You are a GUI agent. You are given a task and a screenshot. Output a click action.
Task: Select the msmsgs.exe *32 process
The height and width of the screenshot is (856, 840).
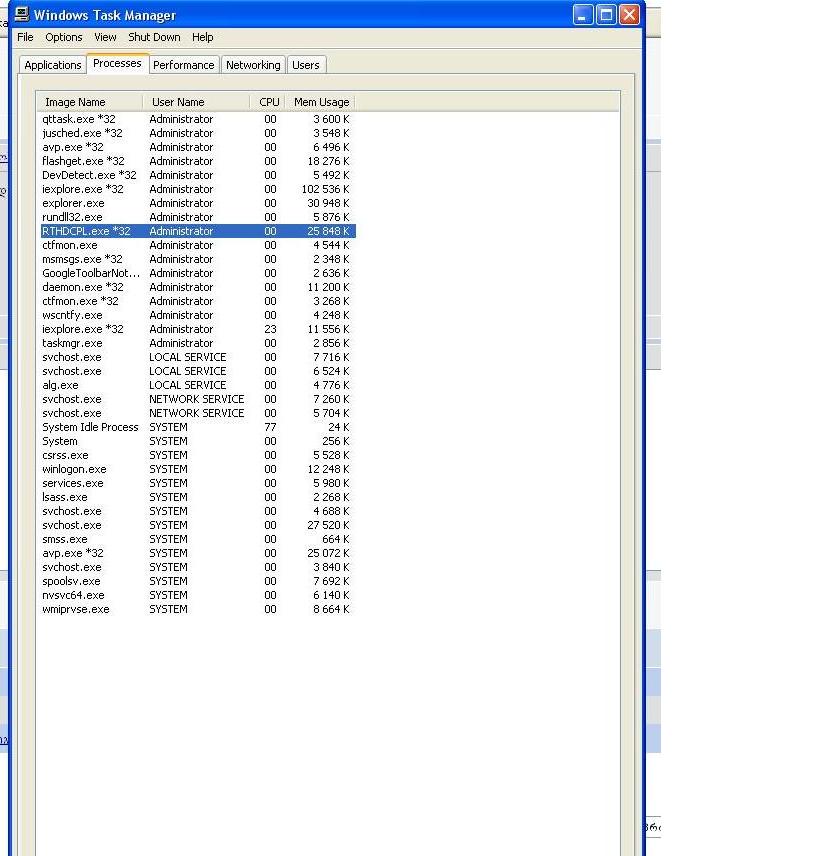(x=198, y=259)
